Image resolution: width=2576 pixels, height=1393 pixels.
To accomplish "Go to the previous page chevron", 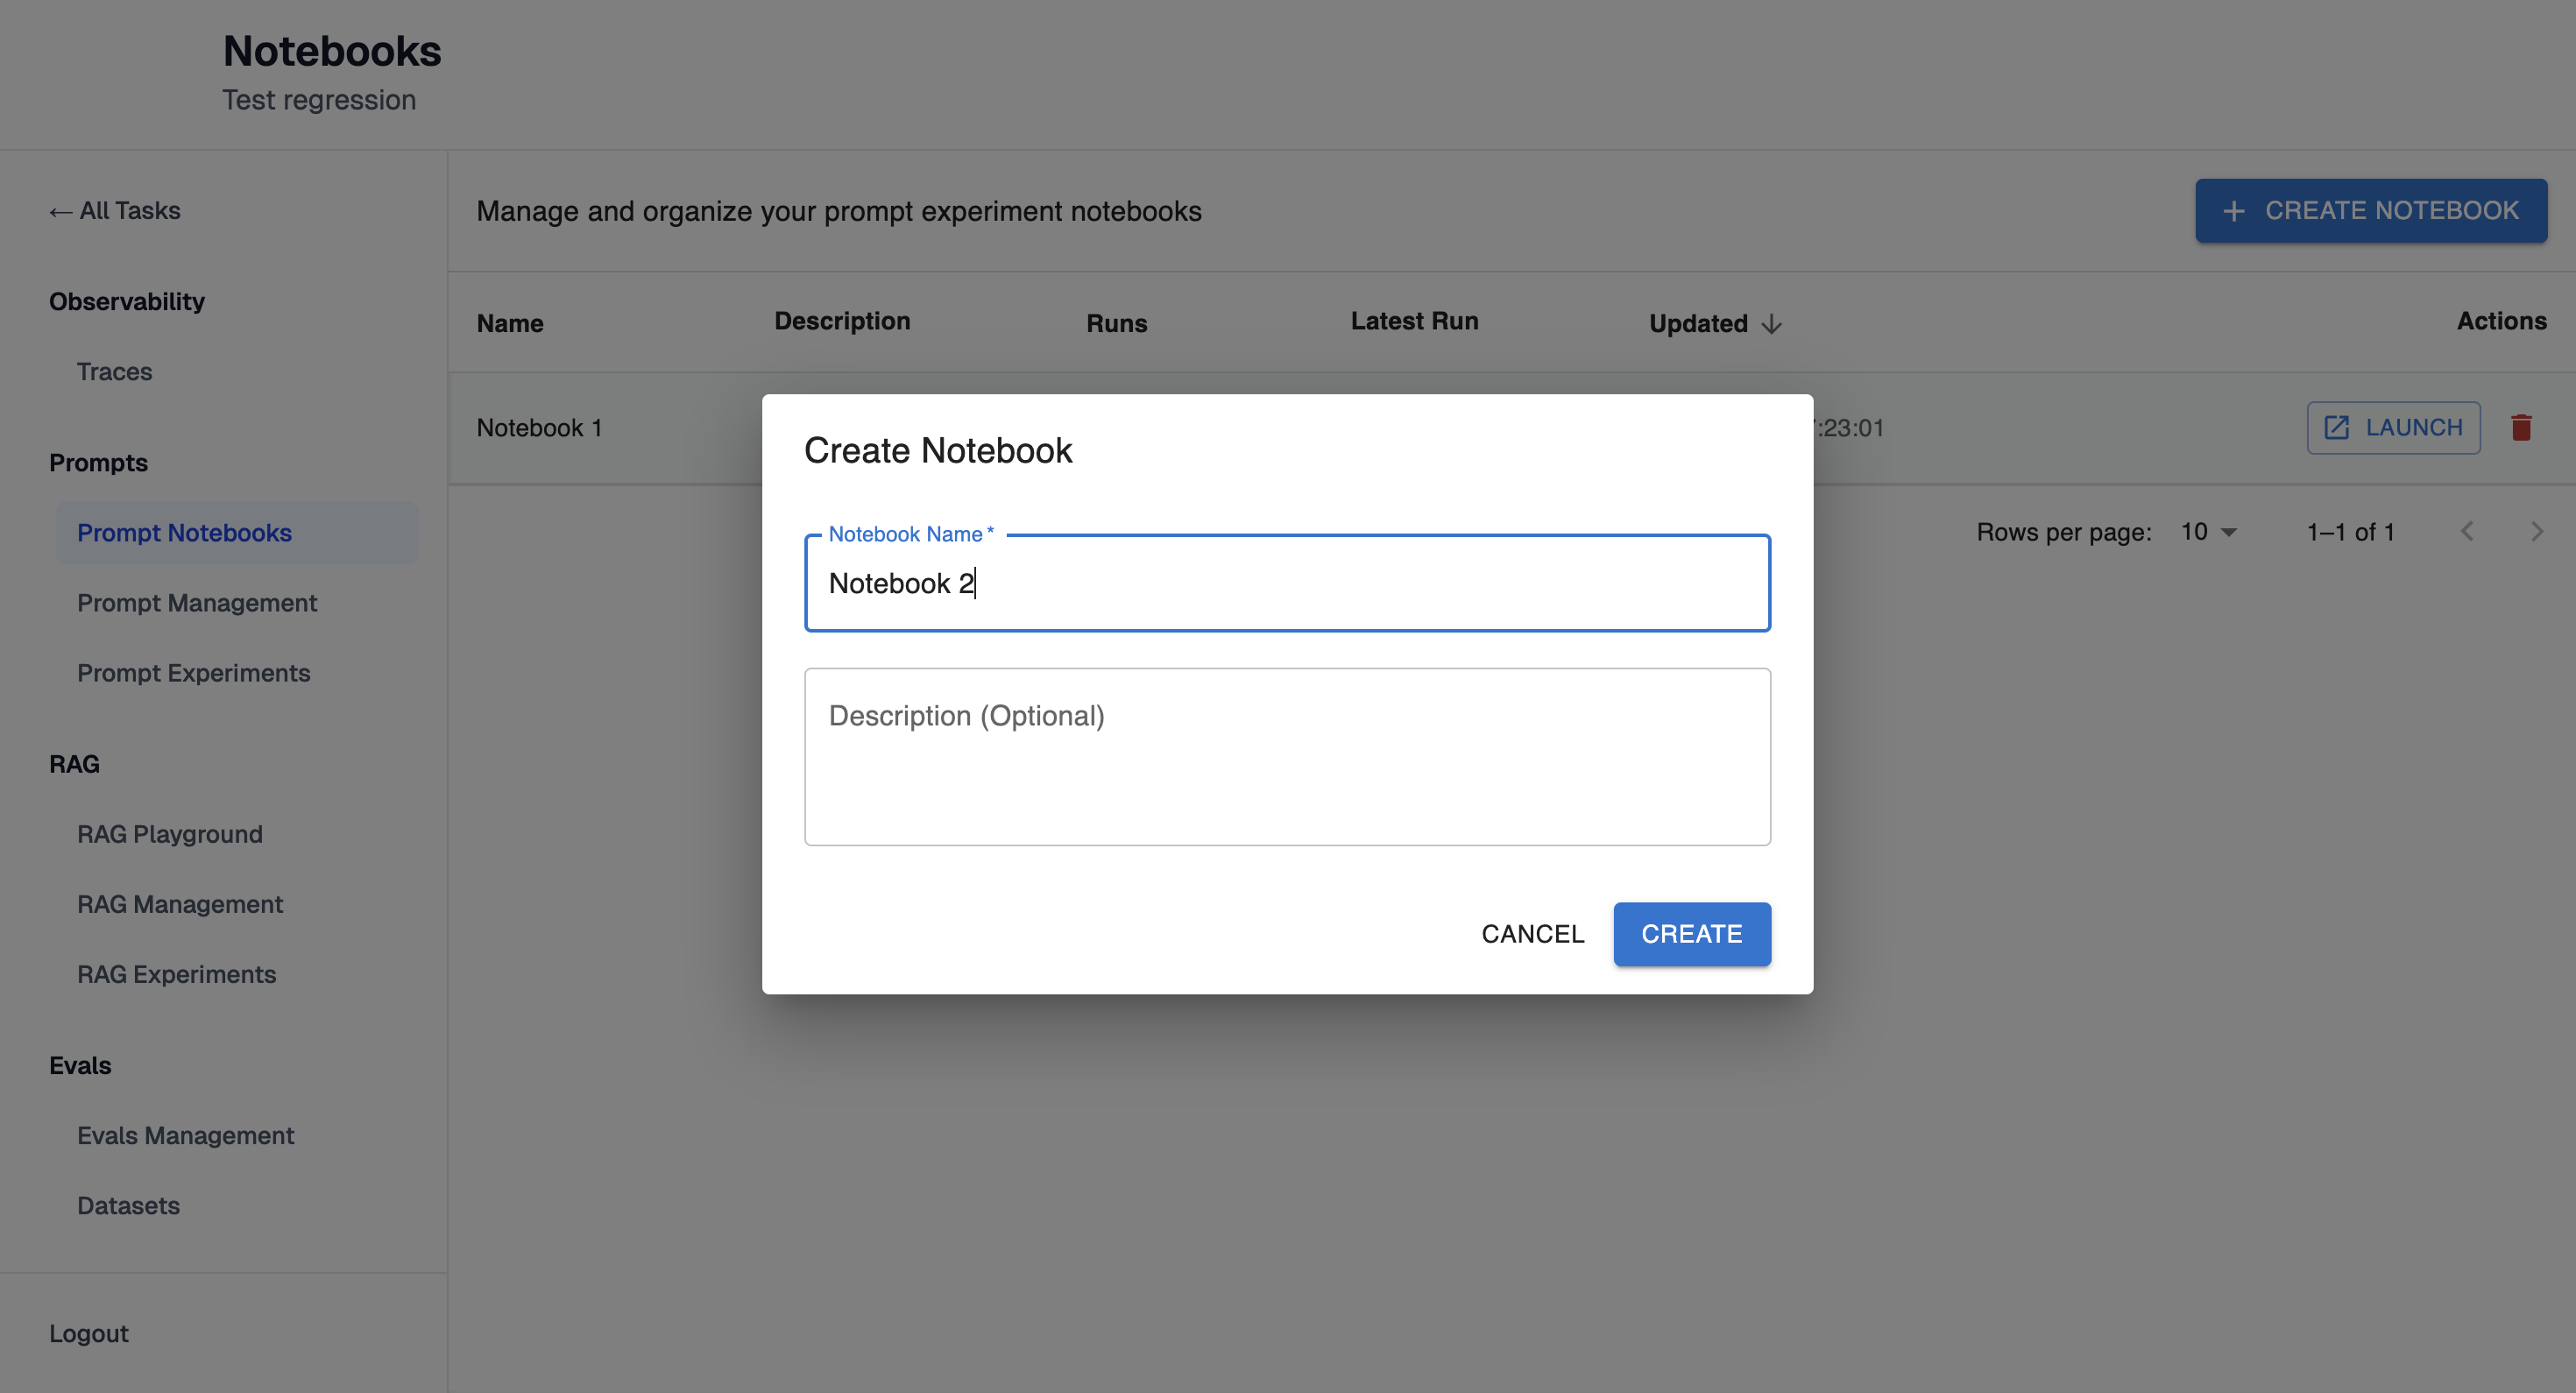I will click(2467, 532).
